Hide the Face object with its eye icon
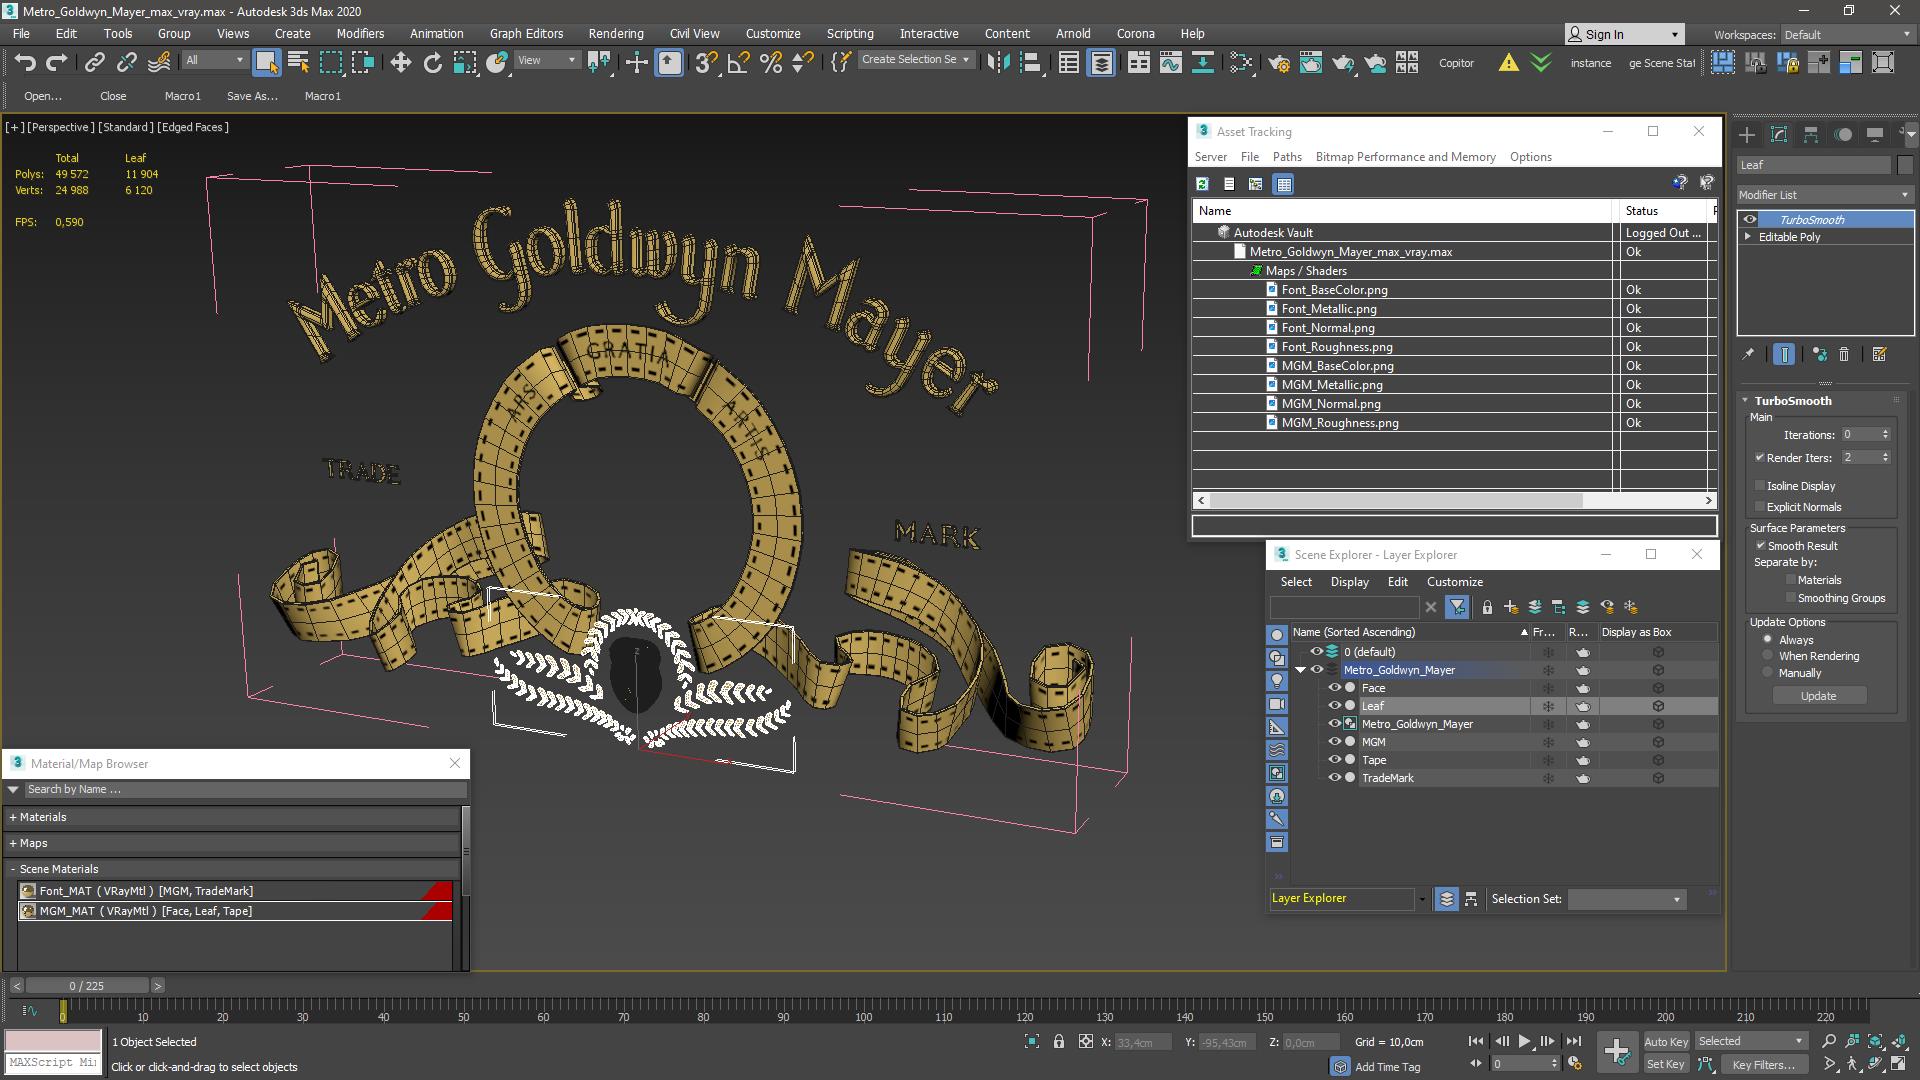Screen dimensions: 1920x1080 click(1334, 688)
